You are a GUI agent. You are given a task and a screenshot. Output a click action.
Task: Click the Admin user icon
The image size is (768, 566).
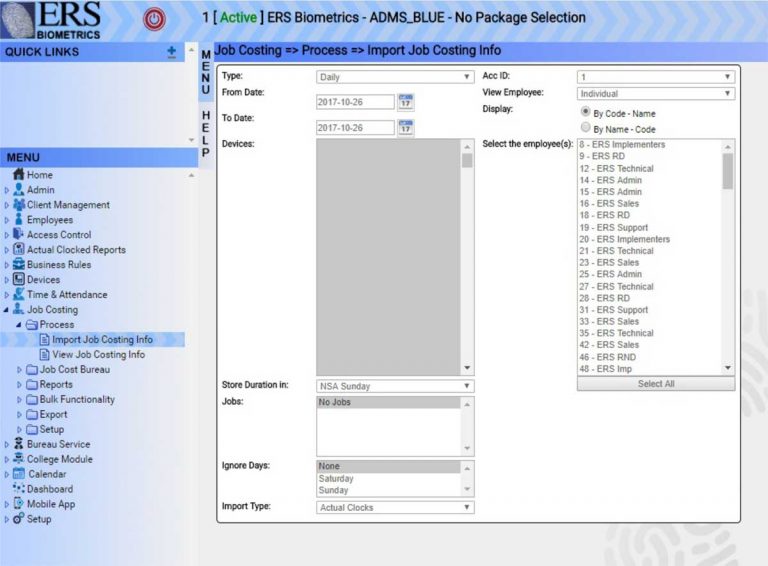point(19,189)
